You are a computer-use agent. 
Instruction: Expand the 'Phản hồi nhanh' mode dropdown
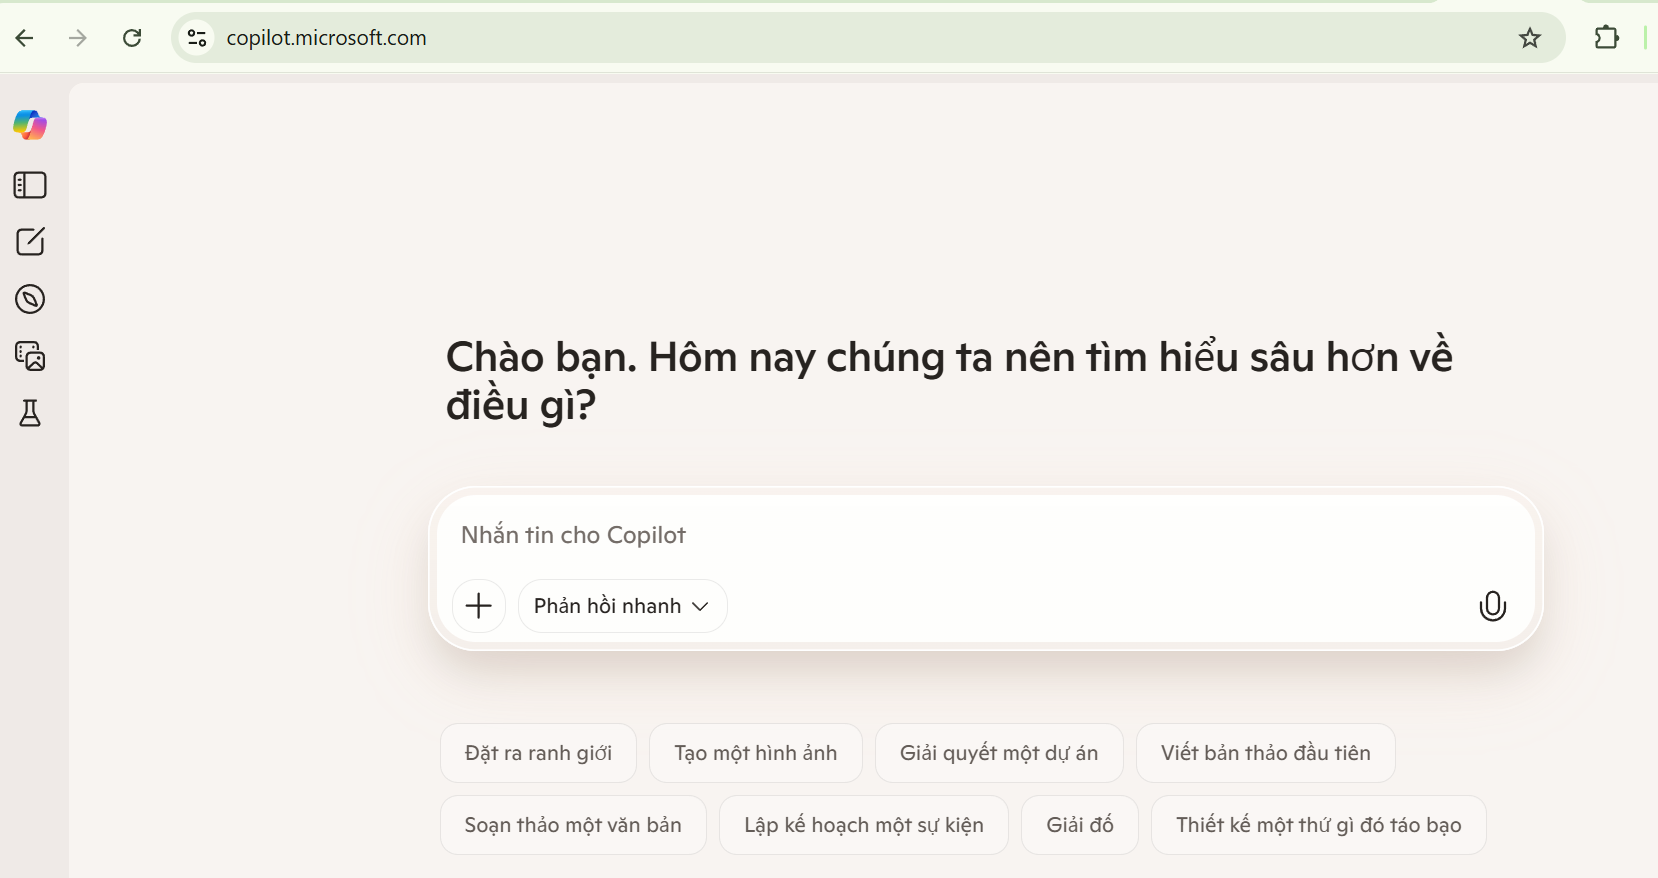pos(622,606)
